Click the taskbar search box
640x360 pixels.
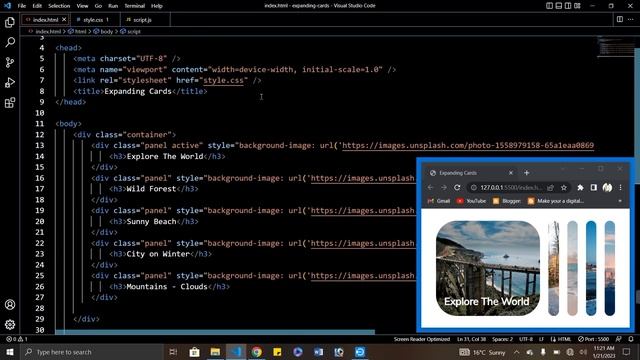point(92,352)
